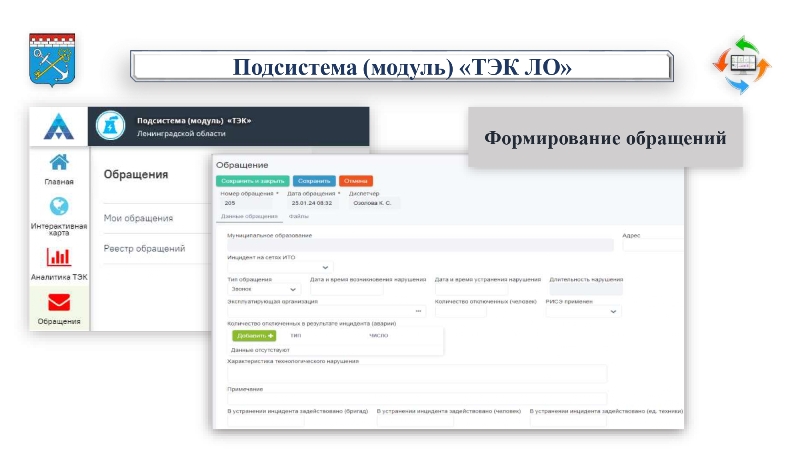Click the green Добавить button

coord(255,336)
